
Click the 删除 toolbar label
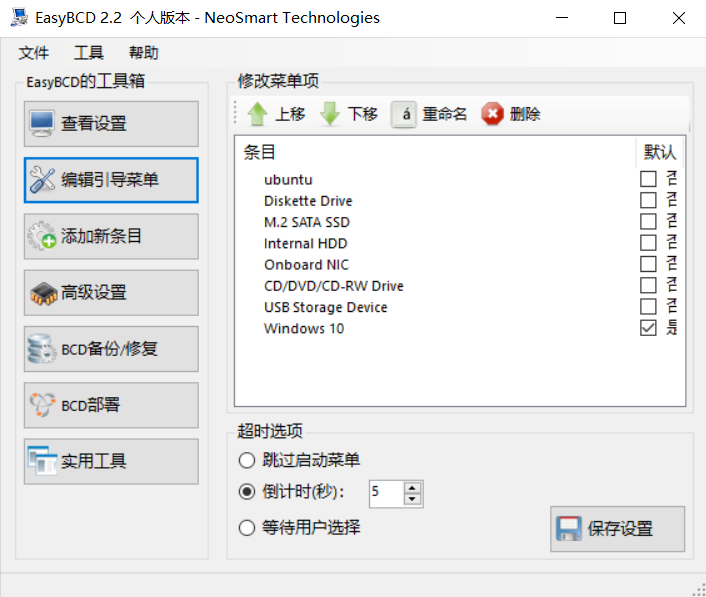tap(525, 114)
